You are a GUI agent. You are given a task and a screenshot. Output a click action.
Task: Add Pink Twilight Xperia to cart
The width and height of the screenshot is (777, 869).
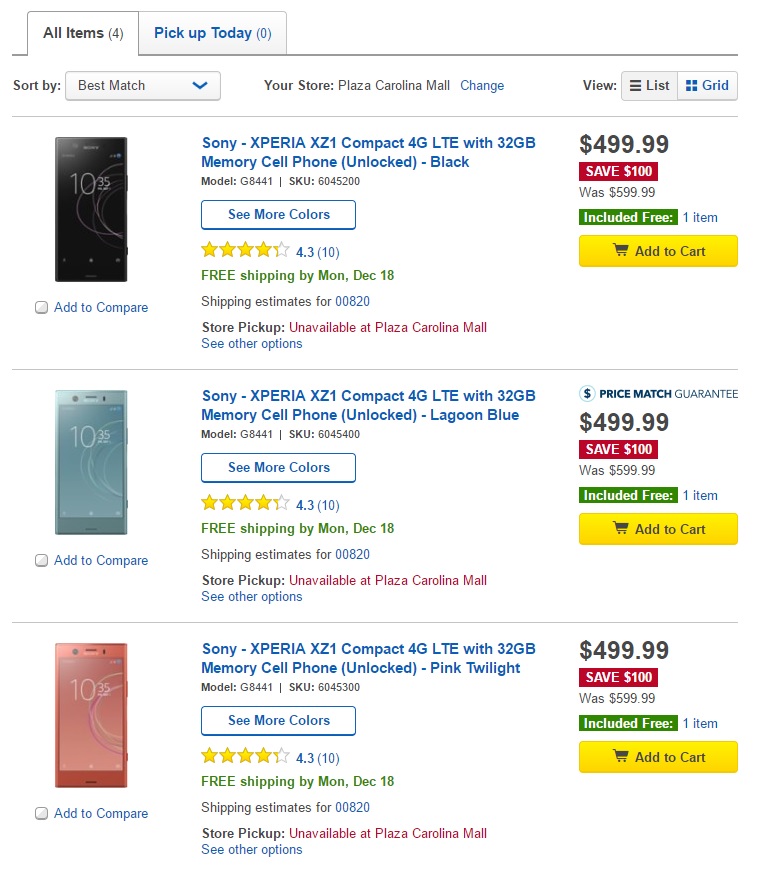658,757
